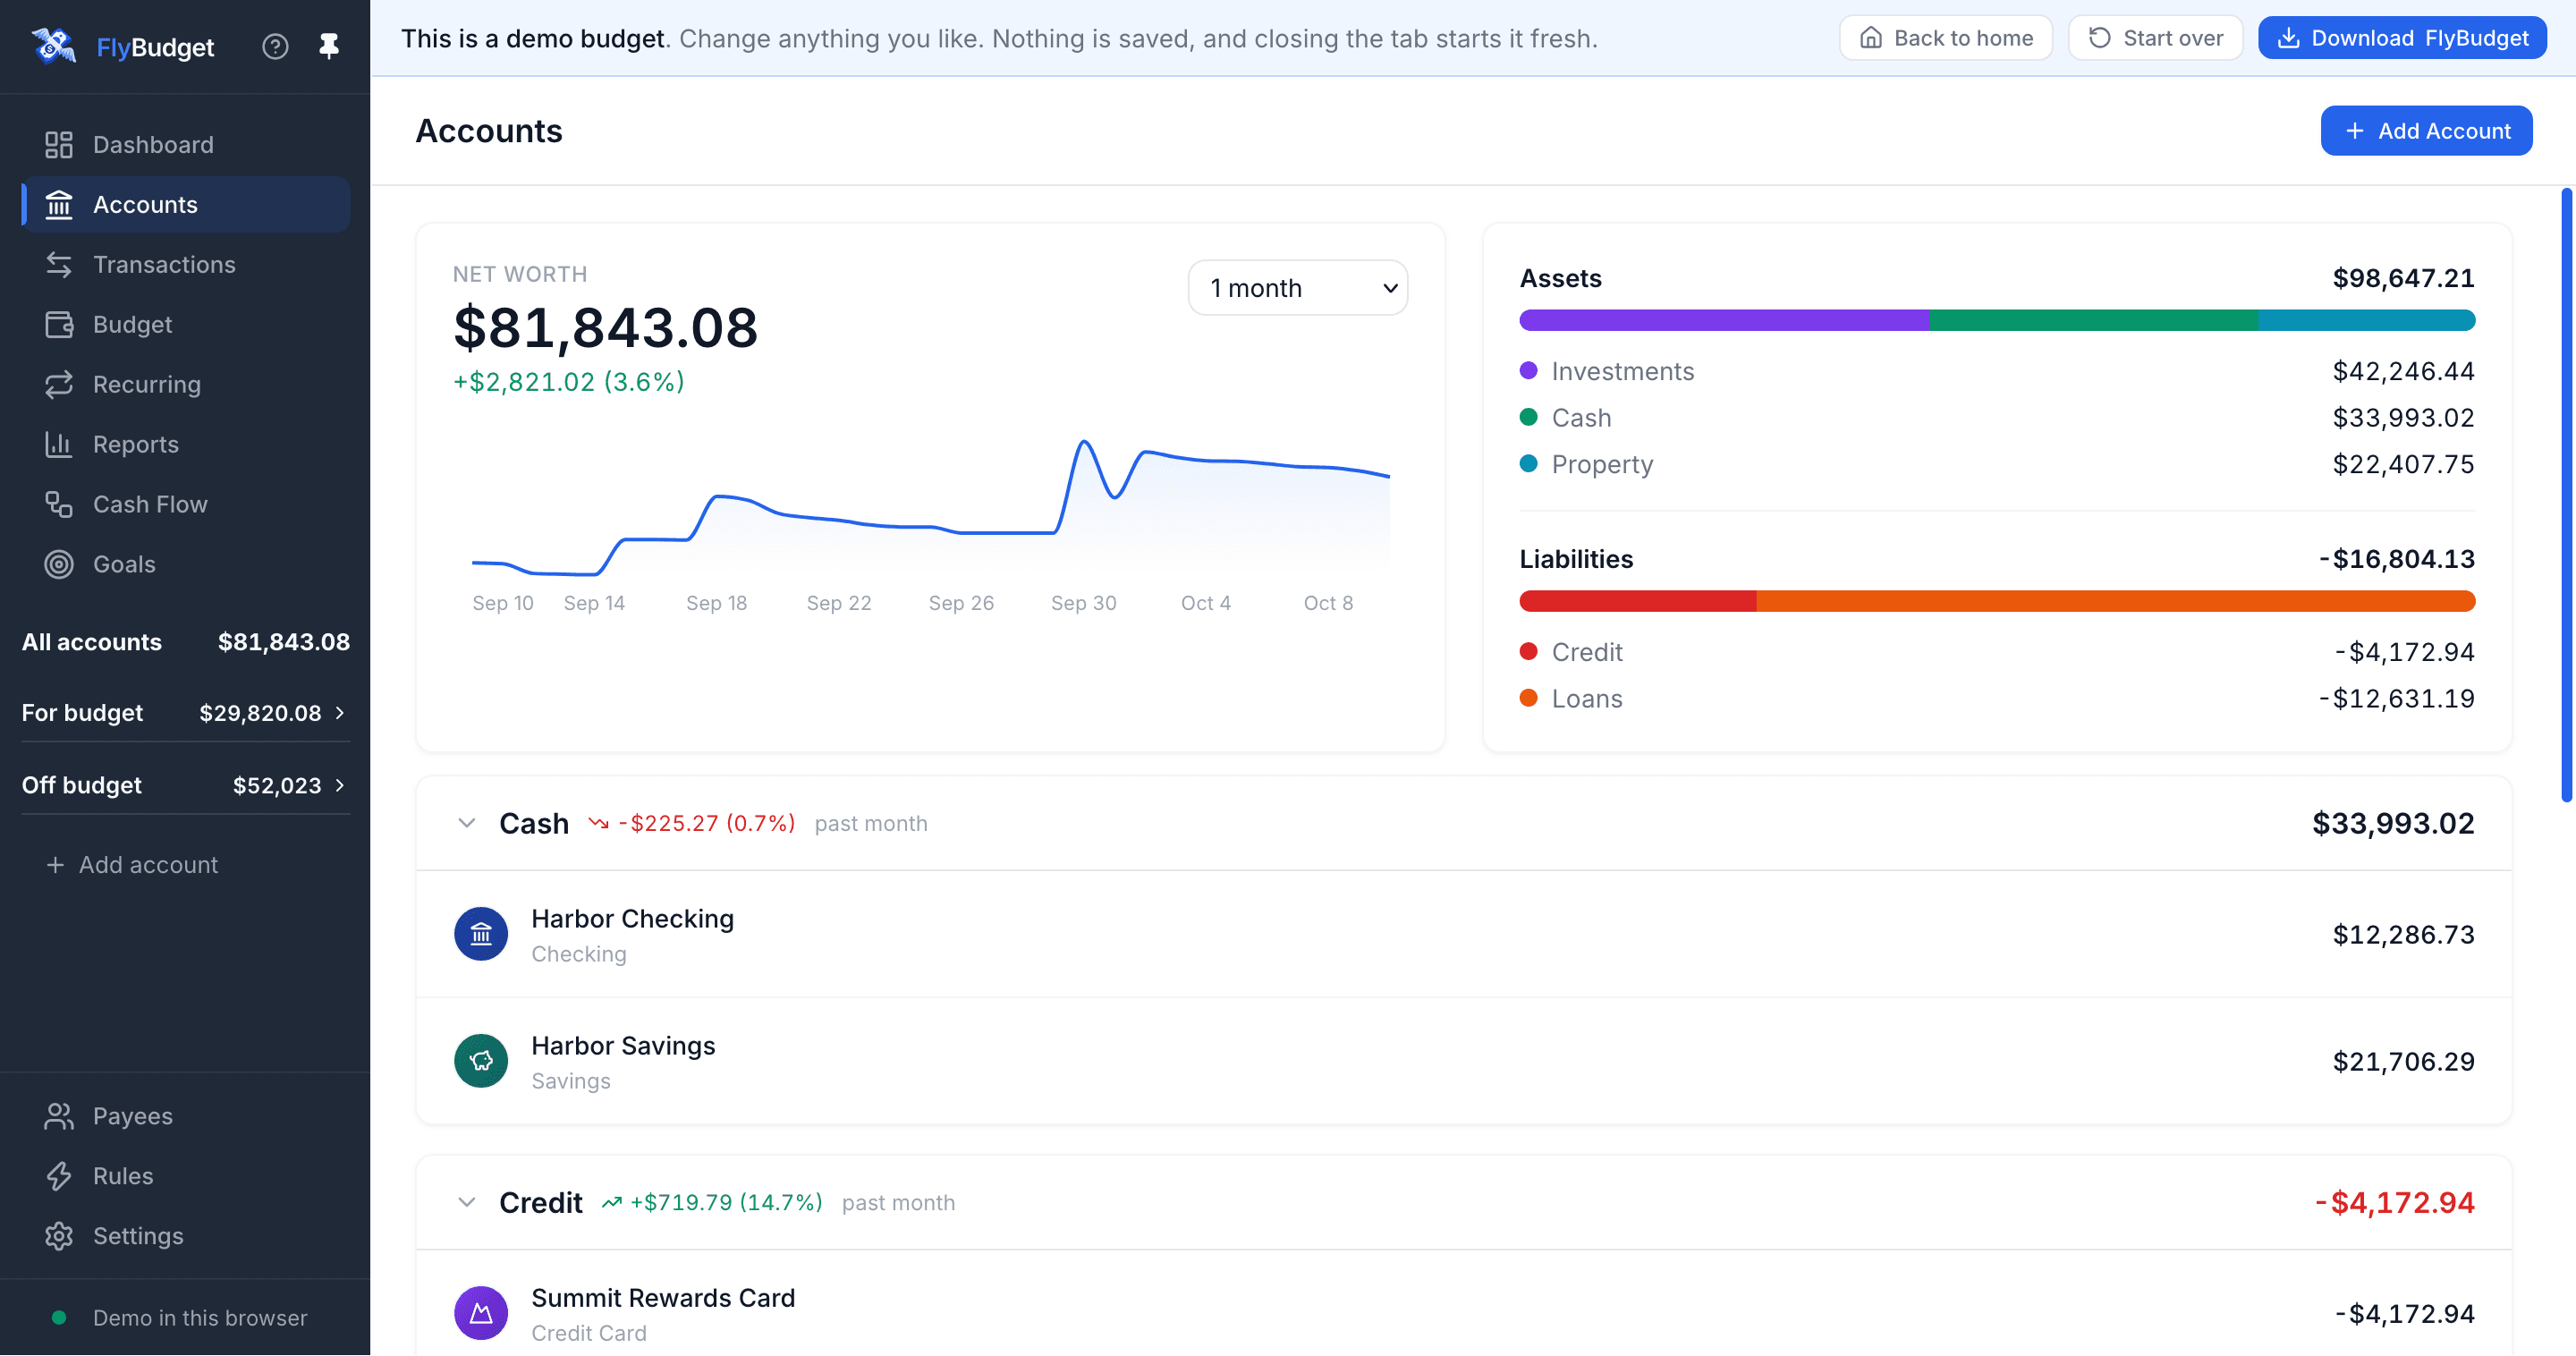Click the All accounts total row
The image size is (2576, 1356).
pyautogui.click(x=186, y=643)
